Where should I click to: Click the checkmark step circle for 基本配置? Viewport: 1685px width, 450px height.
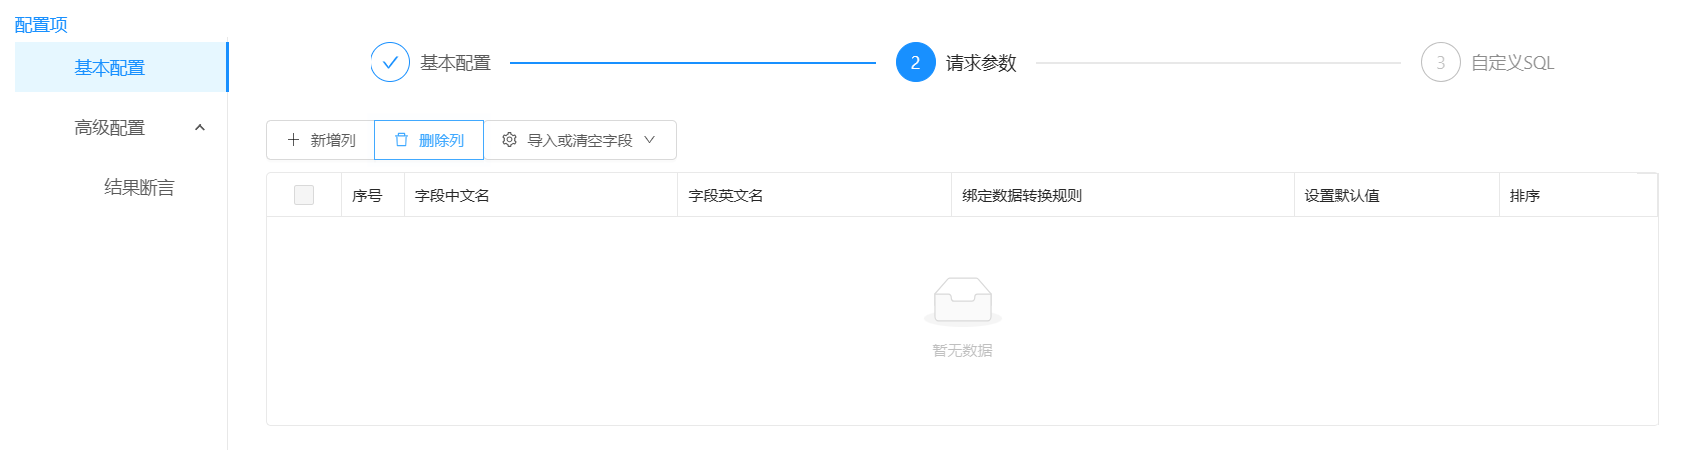390,62
